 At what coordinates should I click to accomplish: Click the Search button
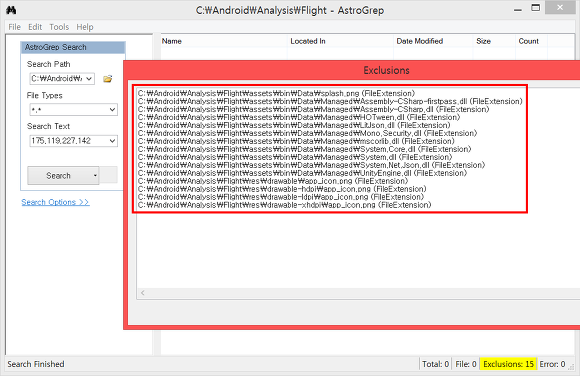59,176
